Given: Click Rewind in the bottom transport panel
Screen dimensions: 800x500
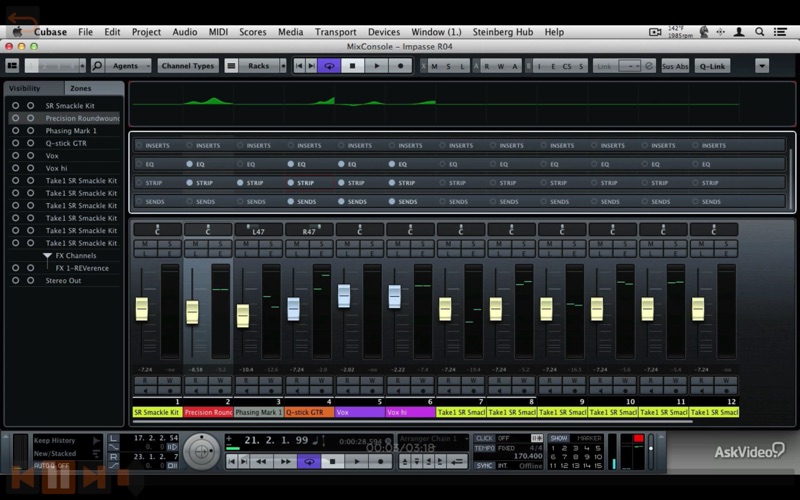Looking at the screenshot, I should pyautogui.click(x=261, y=461).
